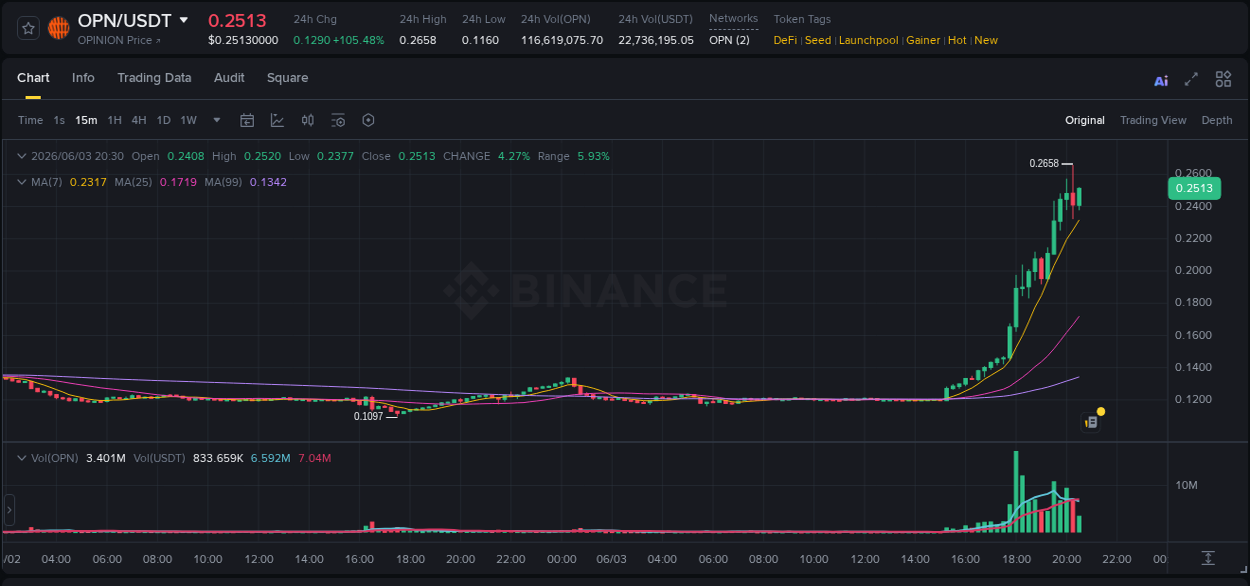1250x586 pixels.
Task: Open the OPN/USDT pair selector dropdown arrow
Action: pyautogui.click(x=184, y=20)
